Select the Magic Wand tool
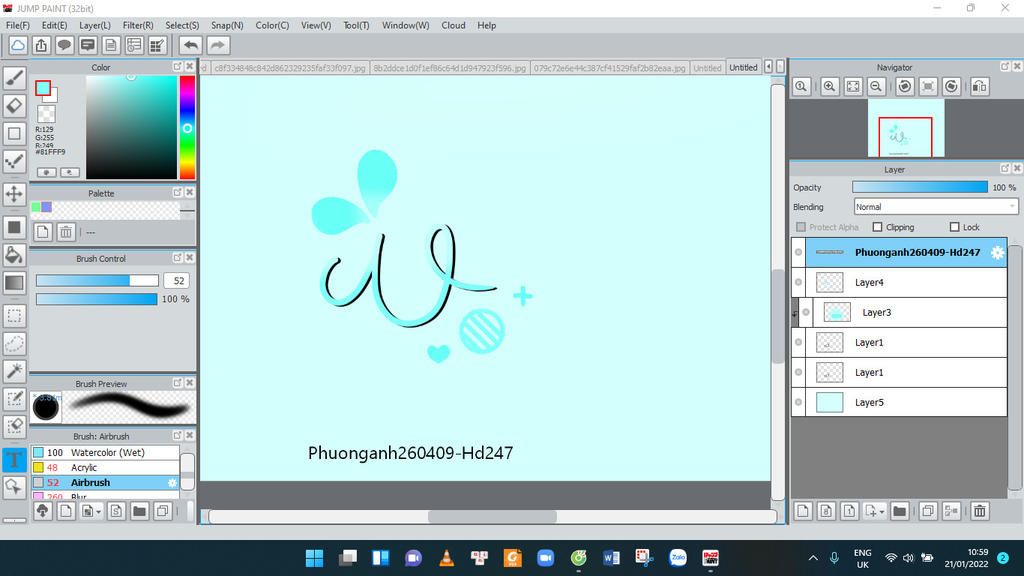This screenshot has width=1024, height=576. (x=14, y=371)
